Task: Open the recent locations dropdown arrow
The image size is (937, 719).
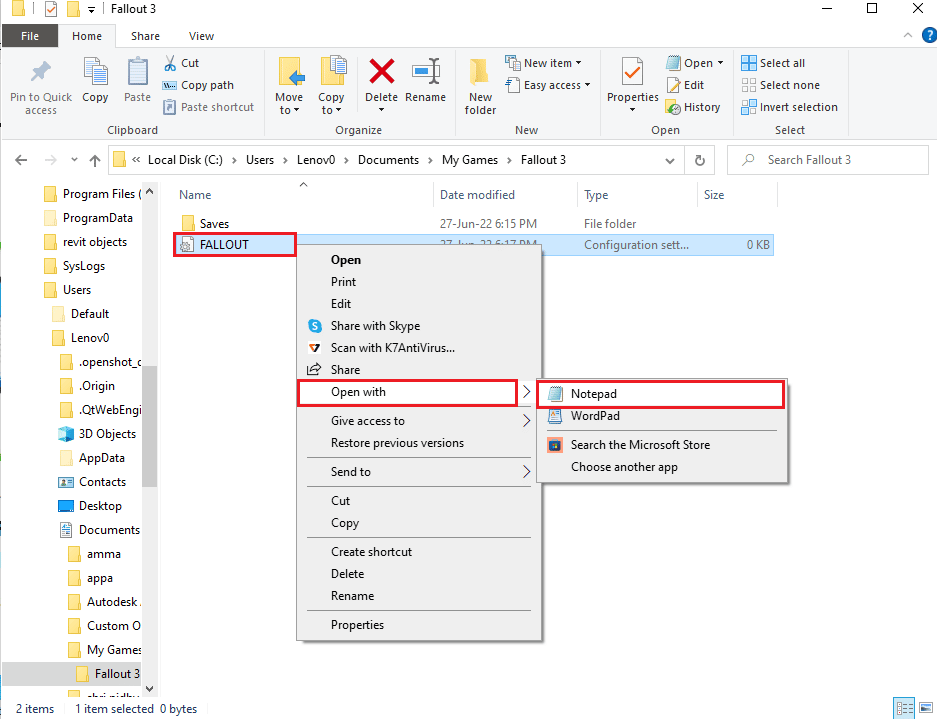Action: pyautogui.click(x=74, y=160)
